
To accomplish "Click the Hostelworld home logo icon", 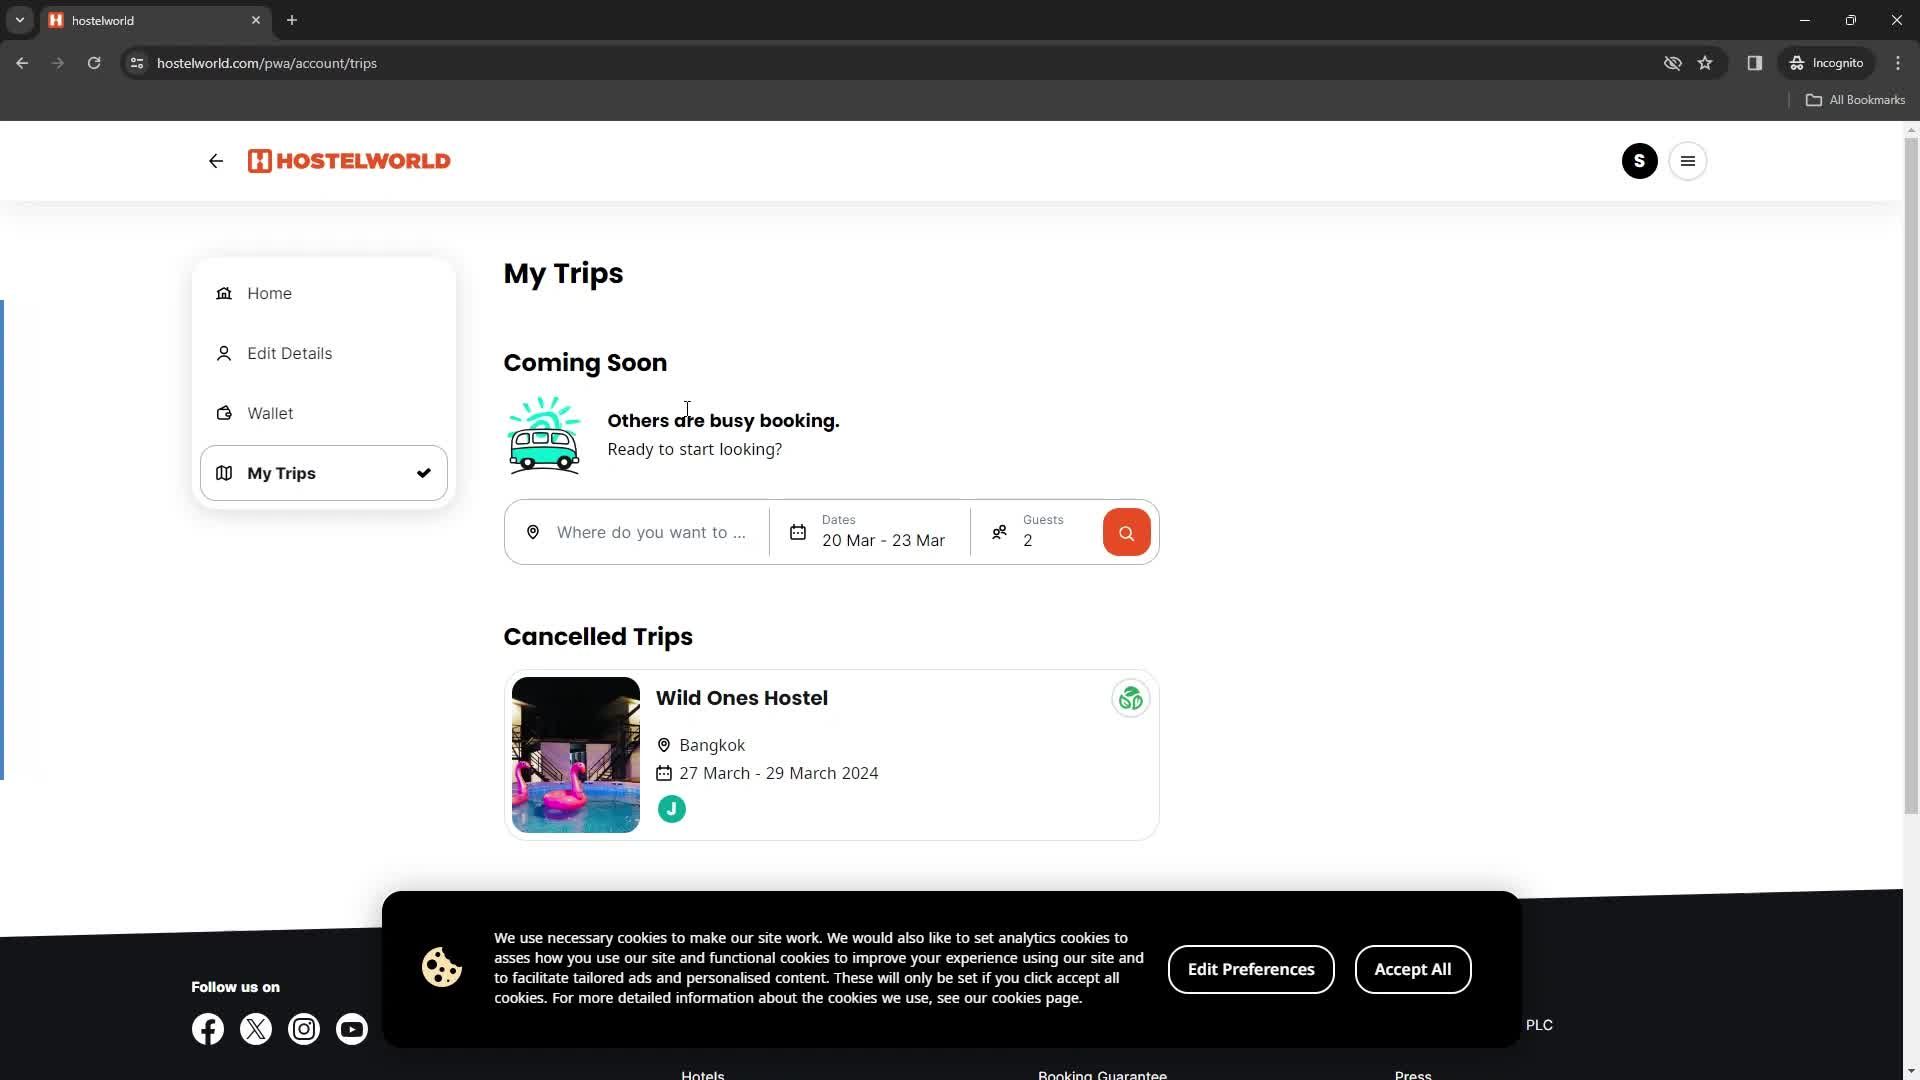I will pyautogui.click(x=349, y=160).
